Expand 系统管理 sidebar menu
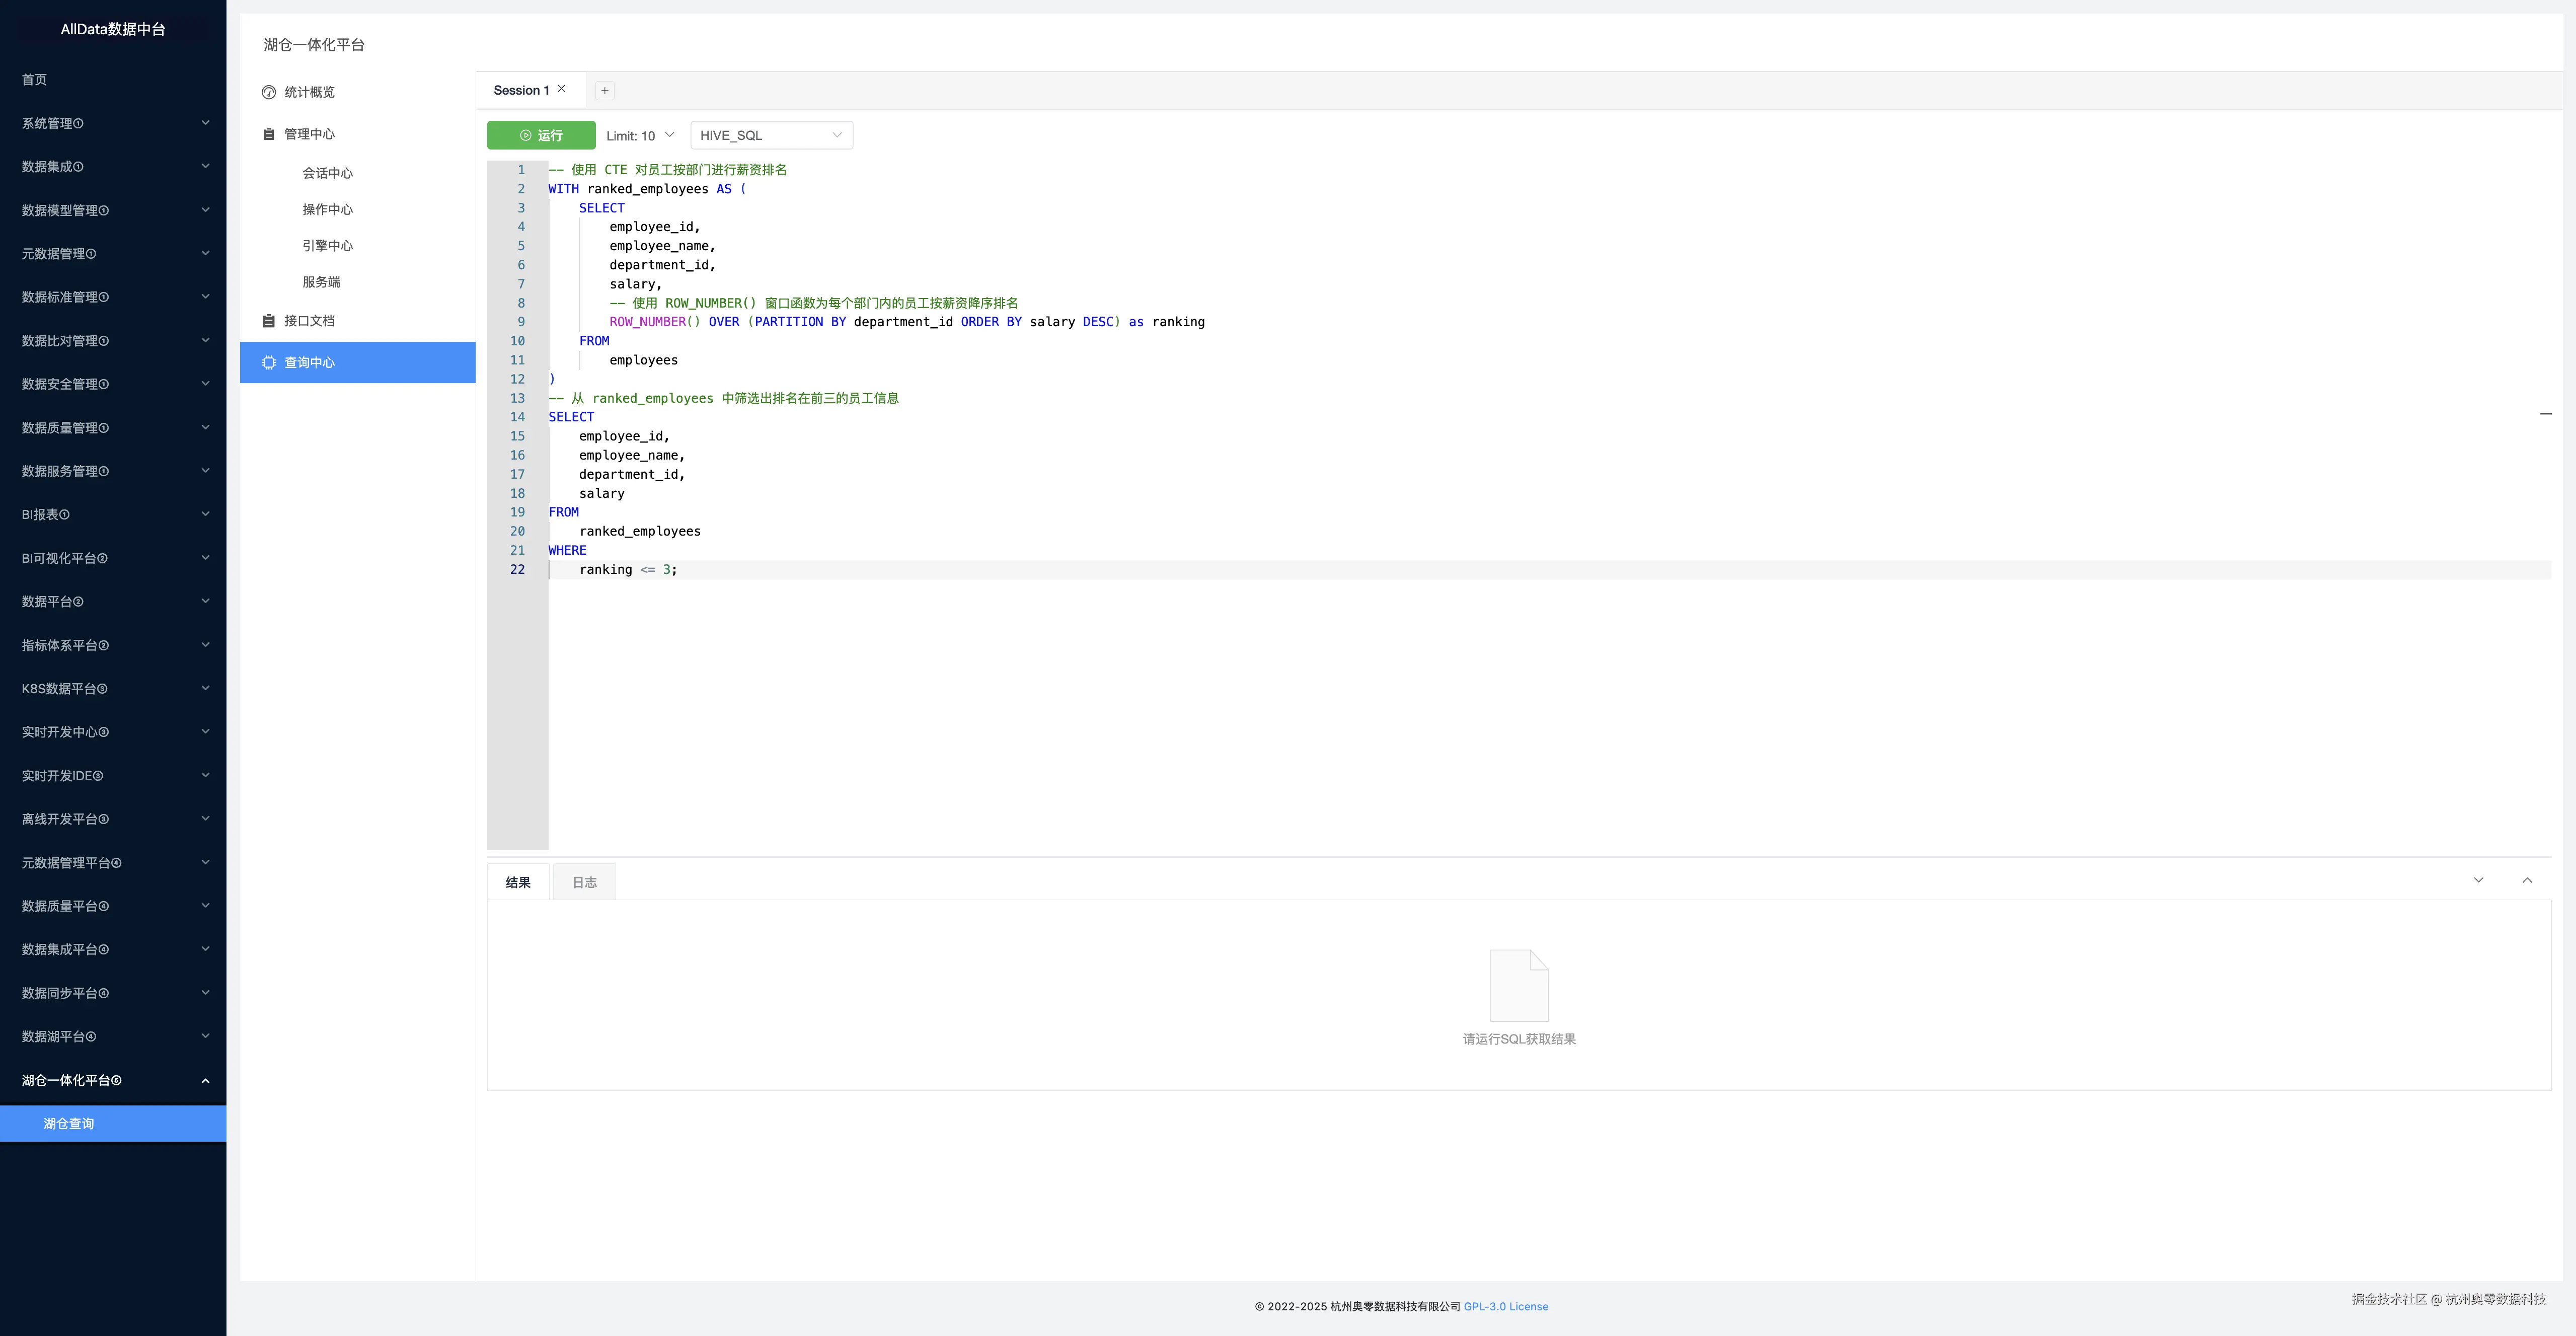This screenshot has height=1336, width=2576. tap(113, 123)
